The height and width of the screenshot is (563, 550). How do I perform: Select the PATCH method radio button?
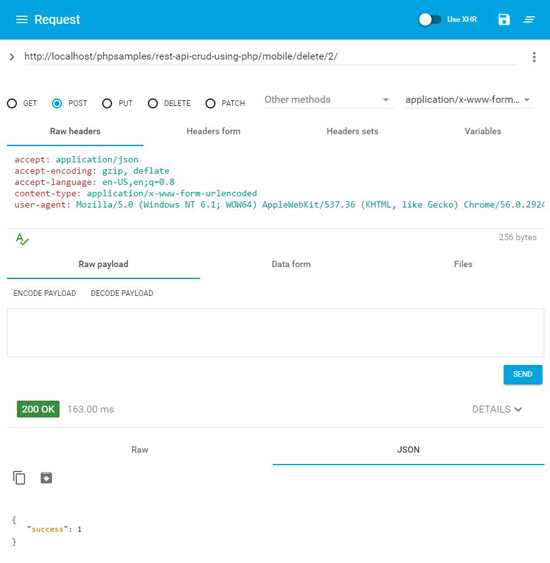click(x=210, y=103)
